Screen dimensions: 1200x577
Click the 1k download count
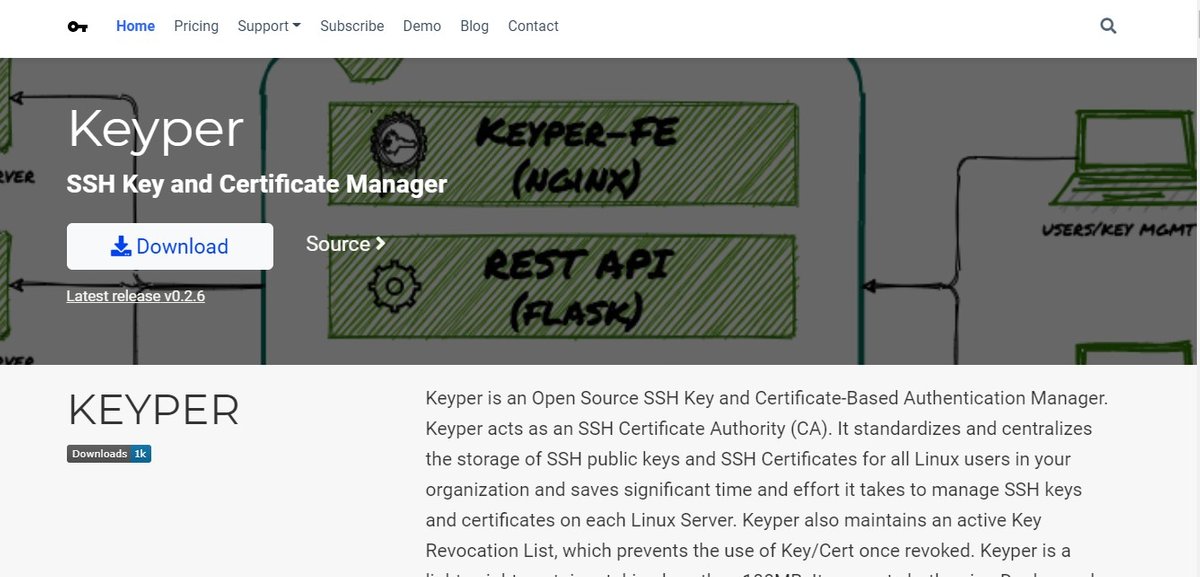pos(141,453)
